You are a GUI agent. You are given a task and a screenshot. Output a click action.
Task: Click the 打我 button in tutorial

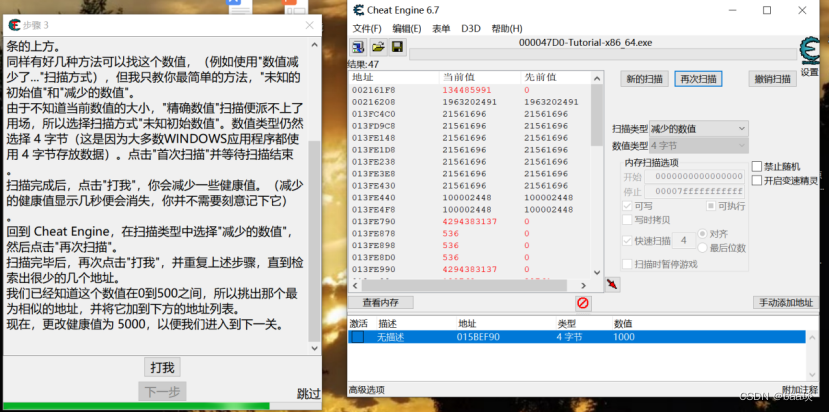(x=162, y=367)
